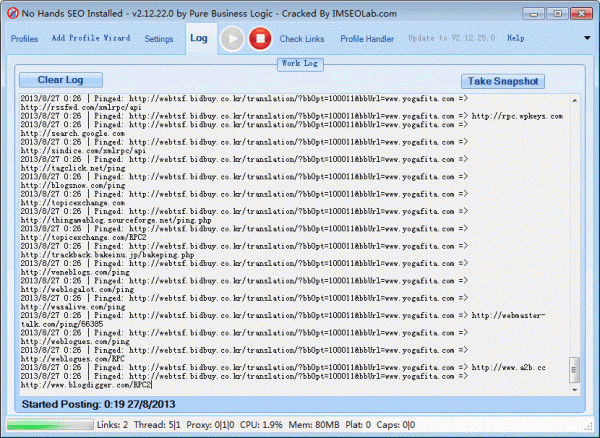The image size is (600, 438).
Task: Take a snapshot of the log
Action: pos(503,81)
